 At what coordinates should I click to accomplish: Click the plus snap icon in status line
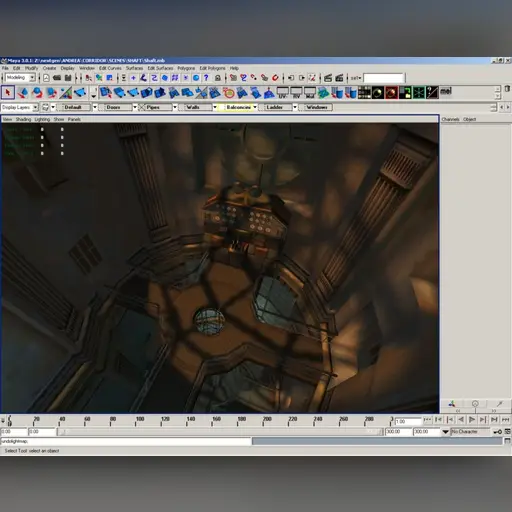[x=133, y=78]
